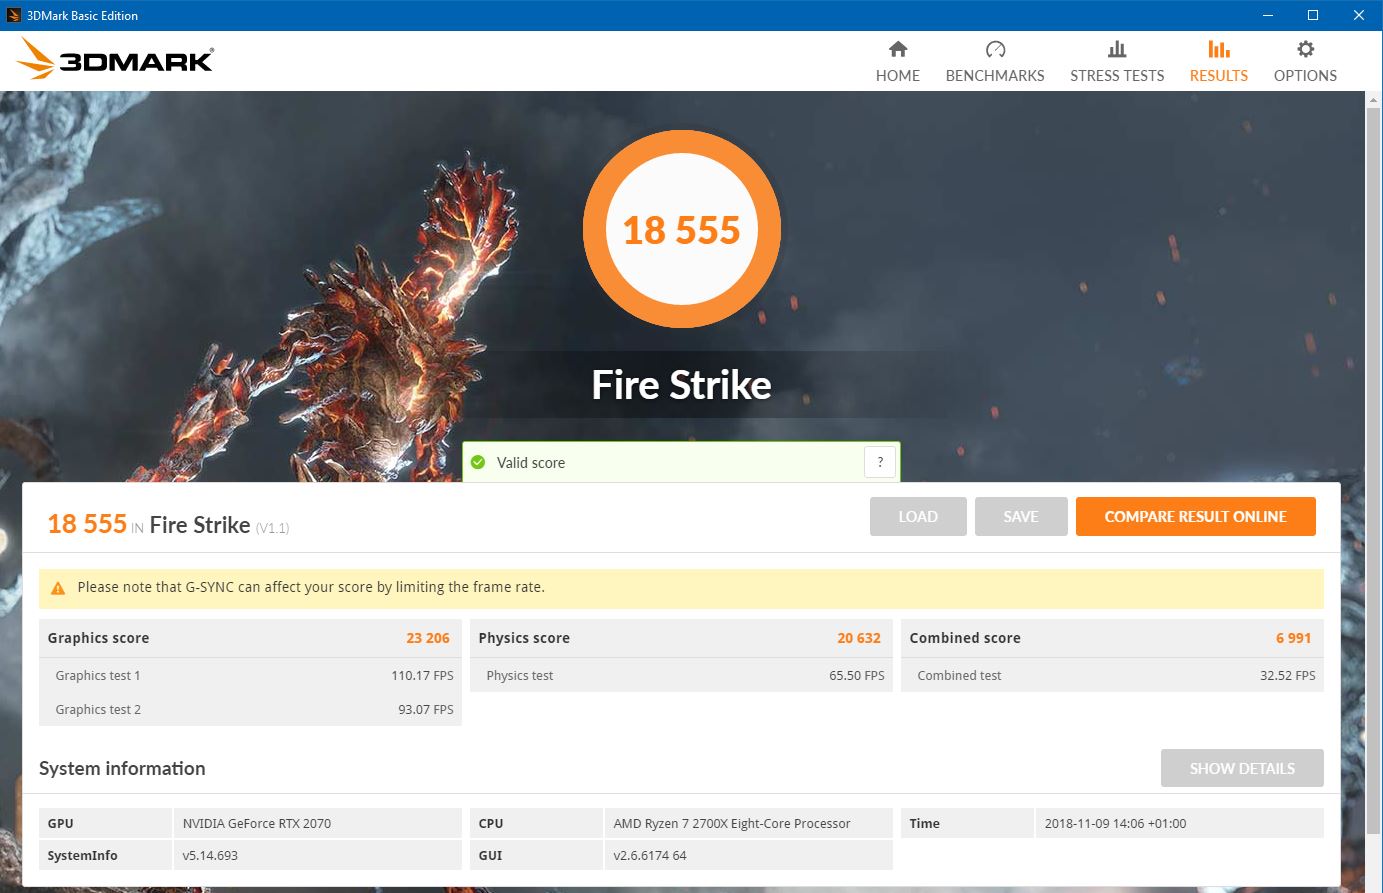Open the OPTIONS label
The width and height of the screenshot is (1383, 893).
[1305, 76]
